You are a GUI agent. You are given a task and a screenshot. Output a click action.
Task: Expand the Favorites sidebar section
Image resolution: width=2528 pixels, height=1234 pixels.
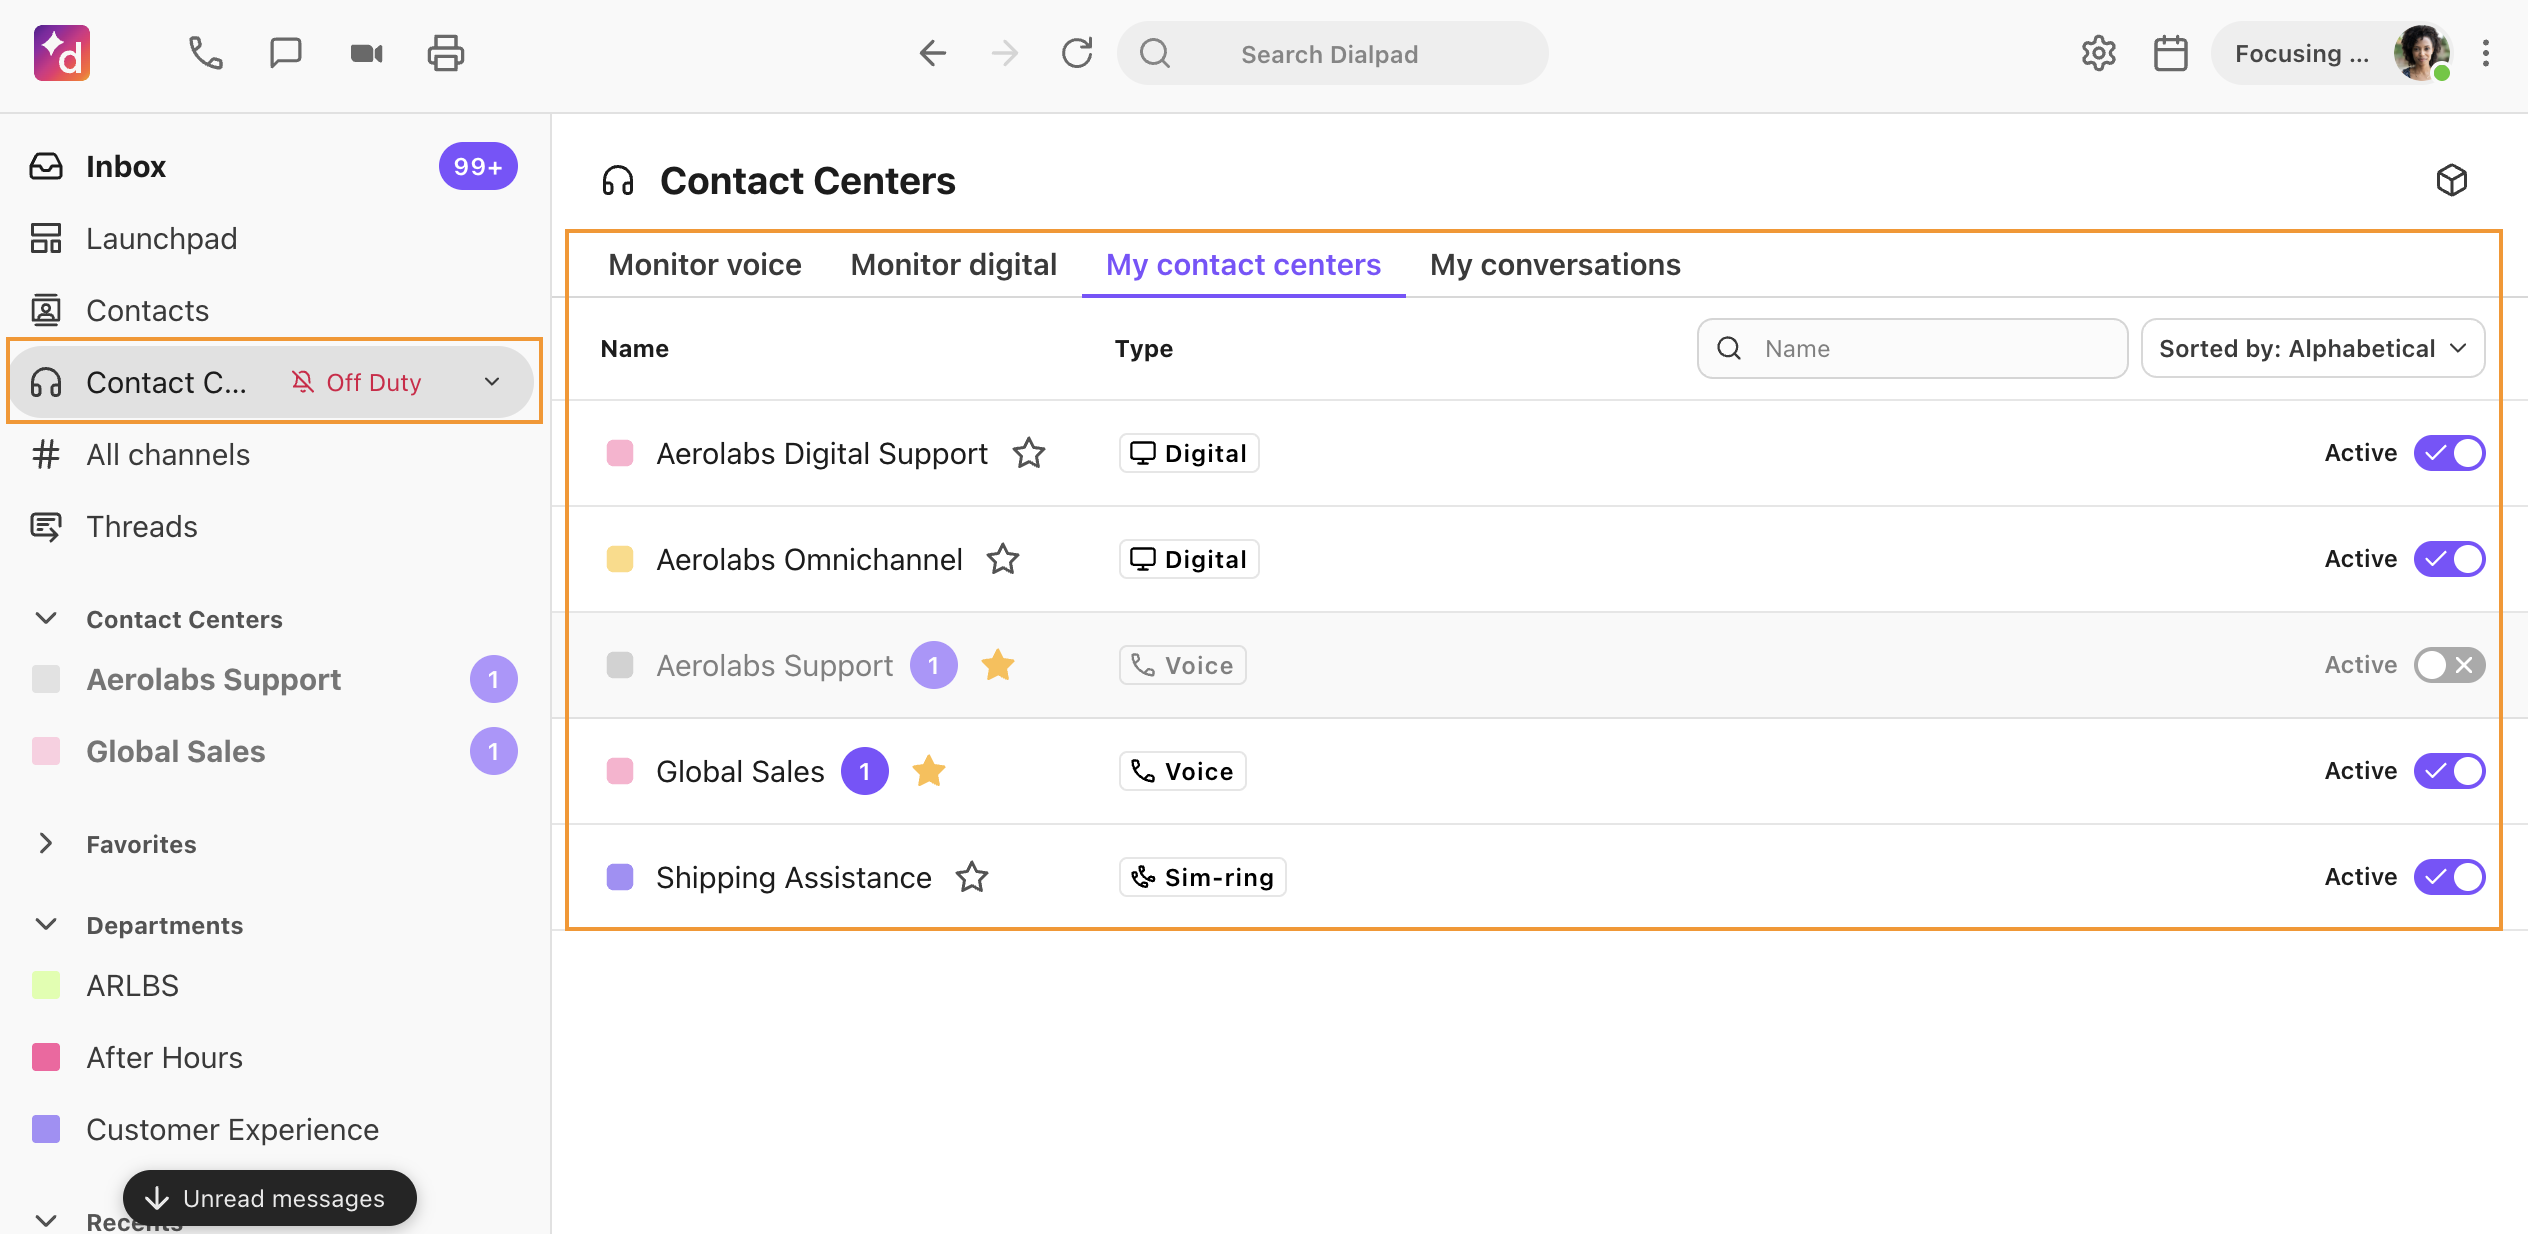pyautogui.click(x=46, y=843)
